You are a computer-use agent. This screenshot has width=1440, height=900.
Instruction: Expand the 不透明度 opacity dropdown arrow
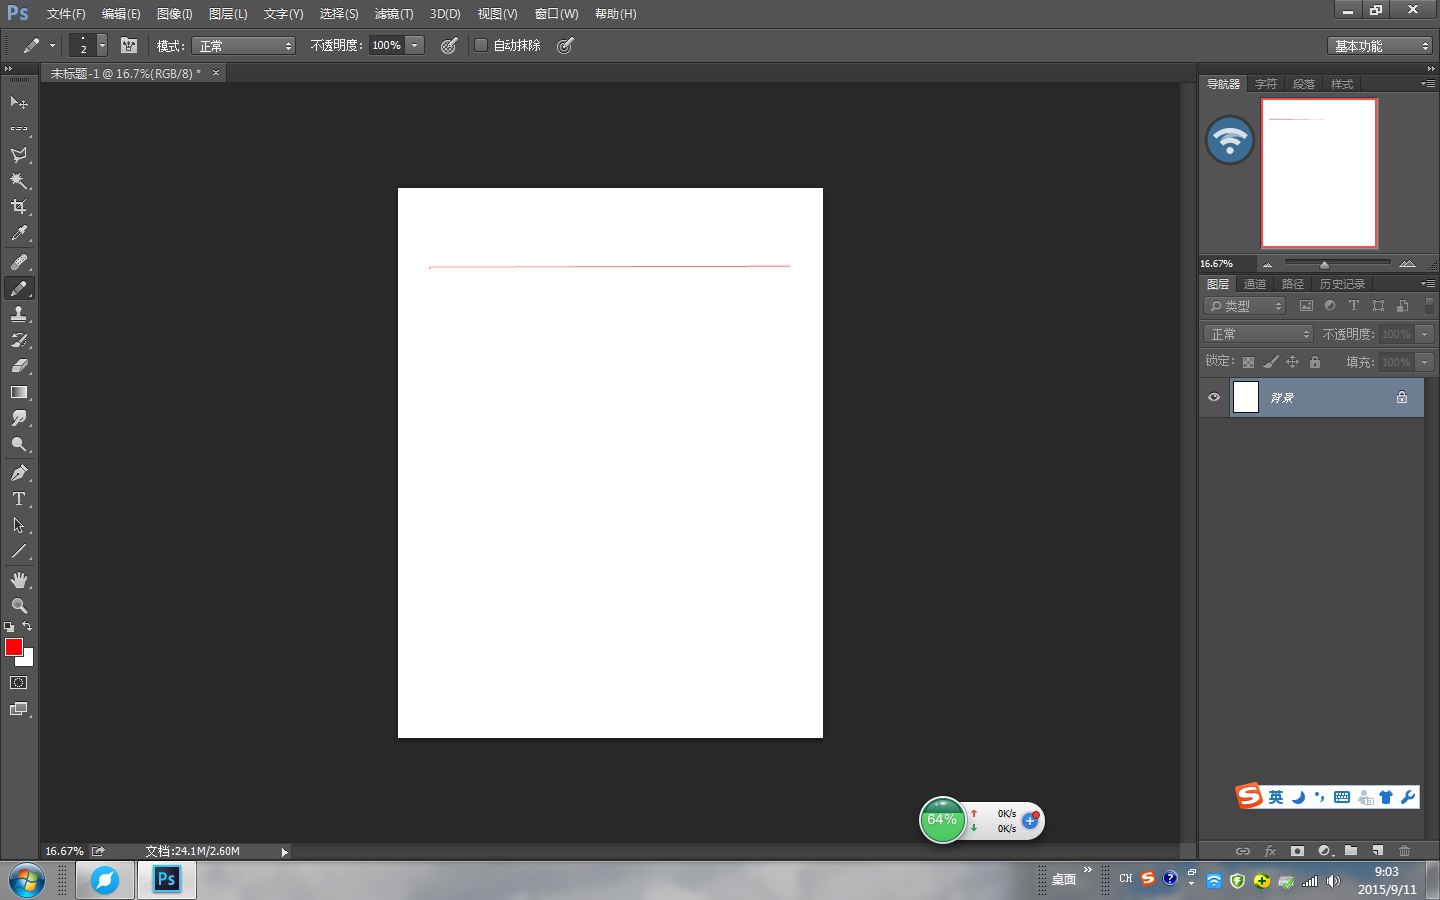click(415, 45)
